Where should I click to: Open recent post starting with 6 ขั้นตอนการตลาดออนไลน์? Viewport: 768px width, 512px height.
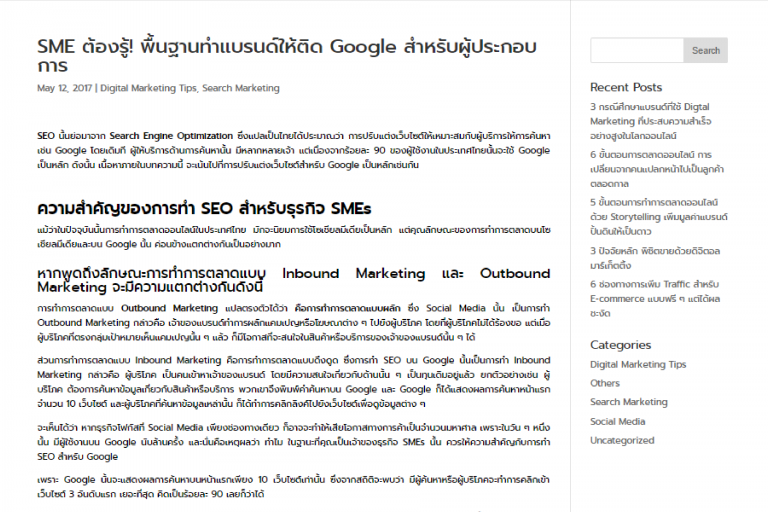click(x=657, y=169)
